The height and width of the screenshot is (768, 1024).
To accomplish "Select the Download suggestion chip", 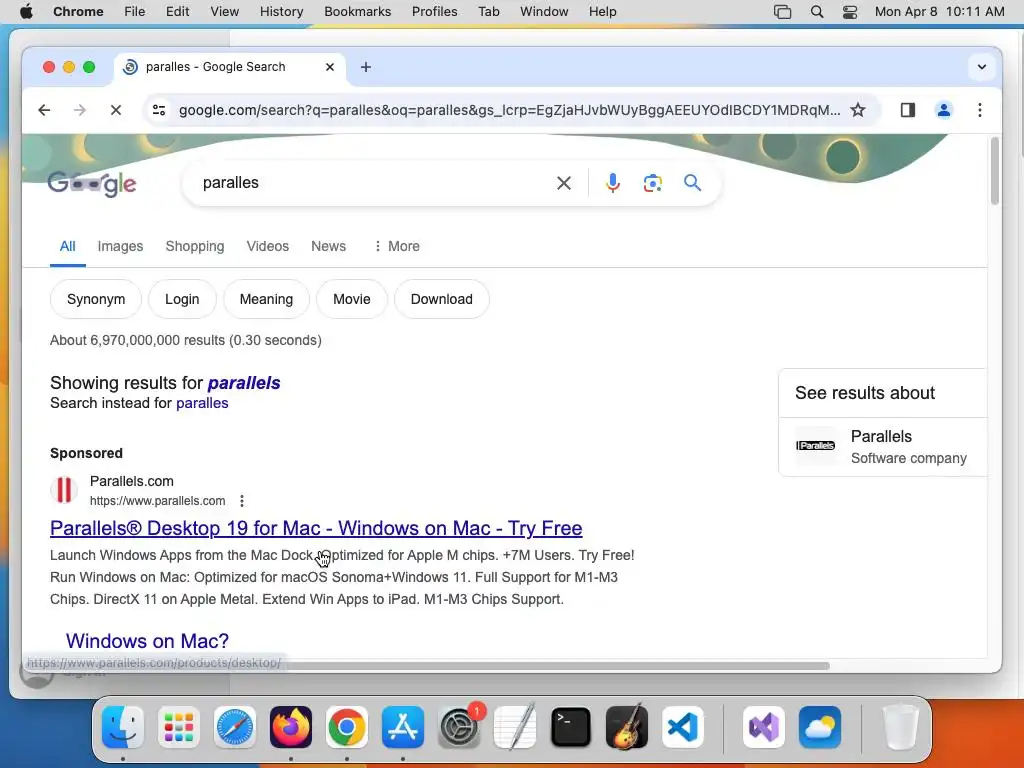I will point(441,299).
